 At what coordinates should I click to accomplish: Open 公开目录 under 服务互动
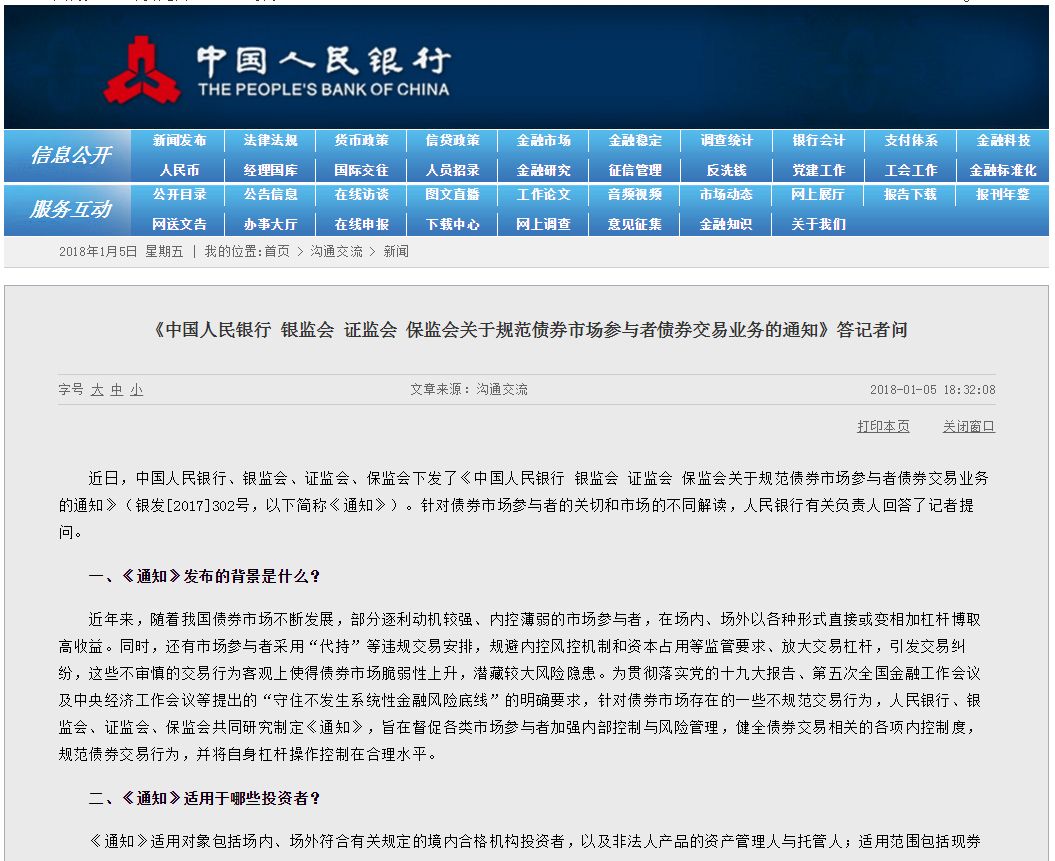[179, 194]
